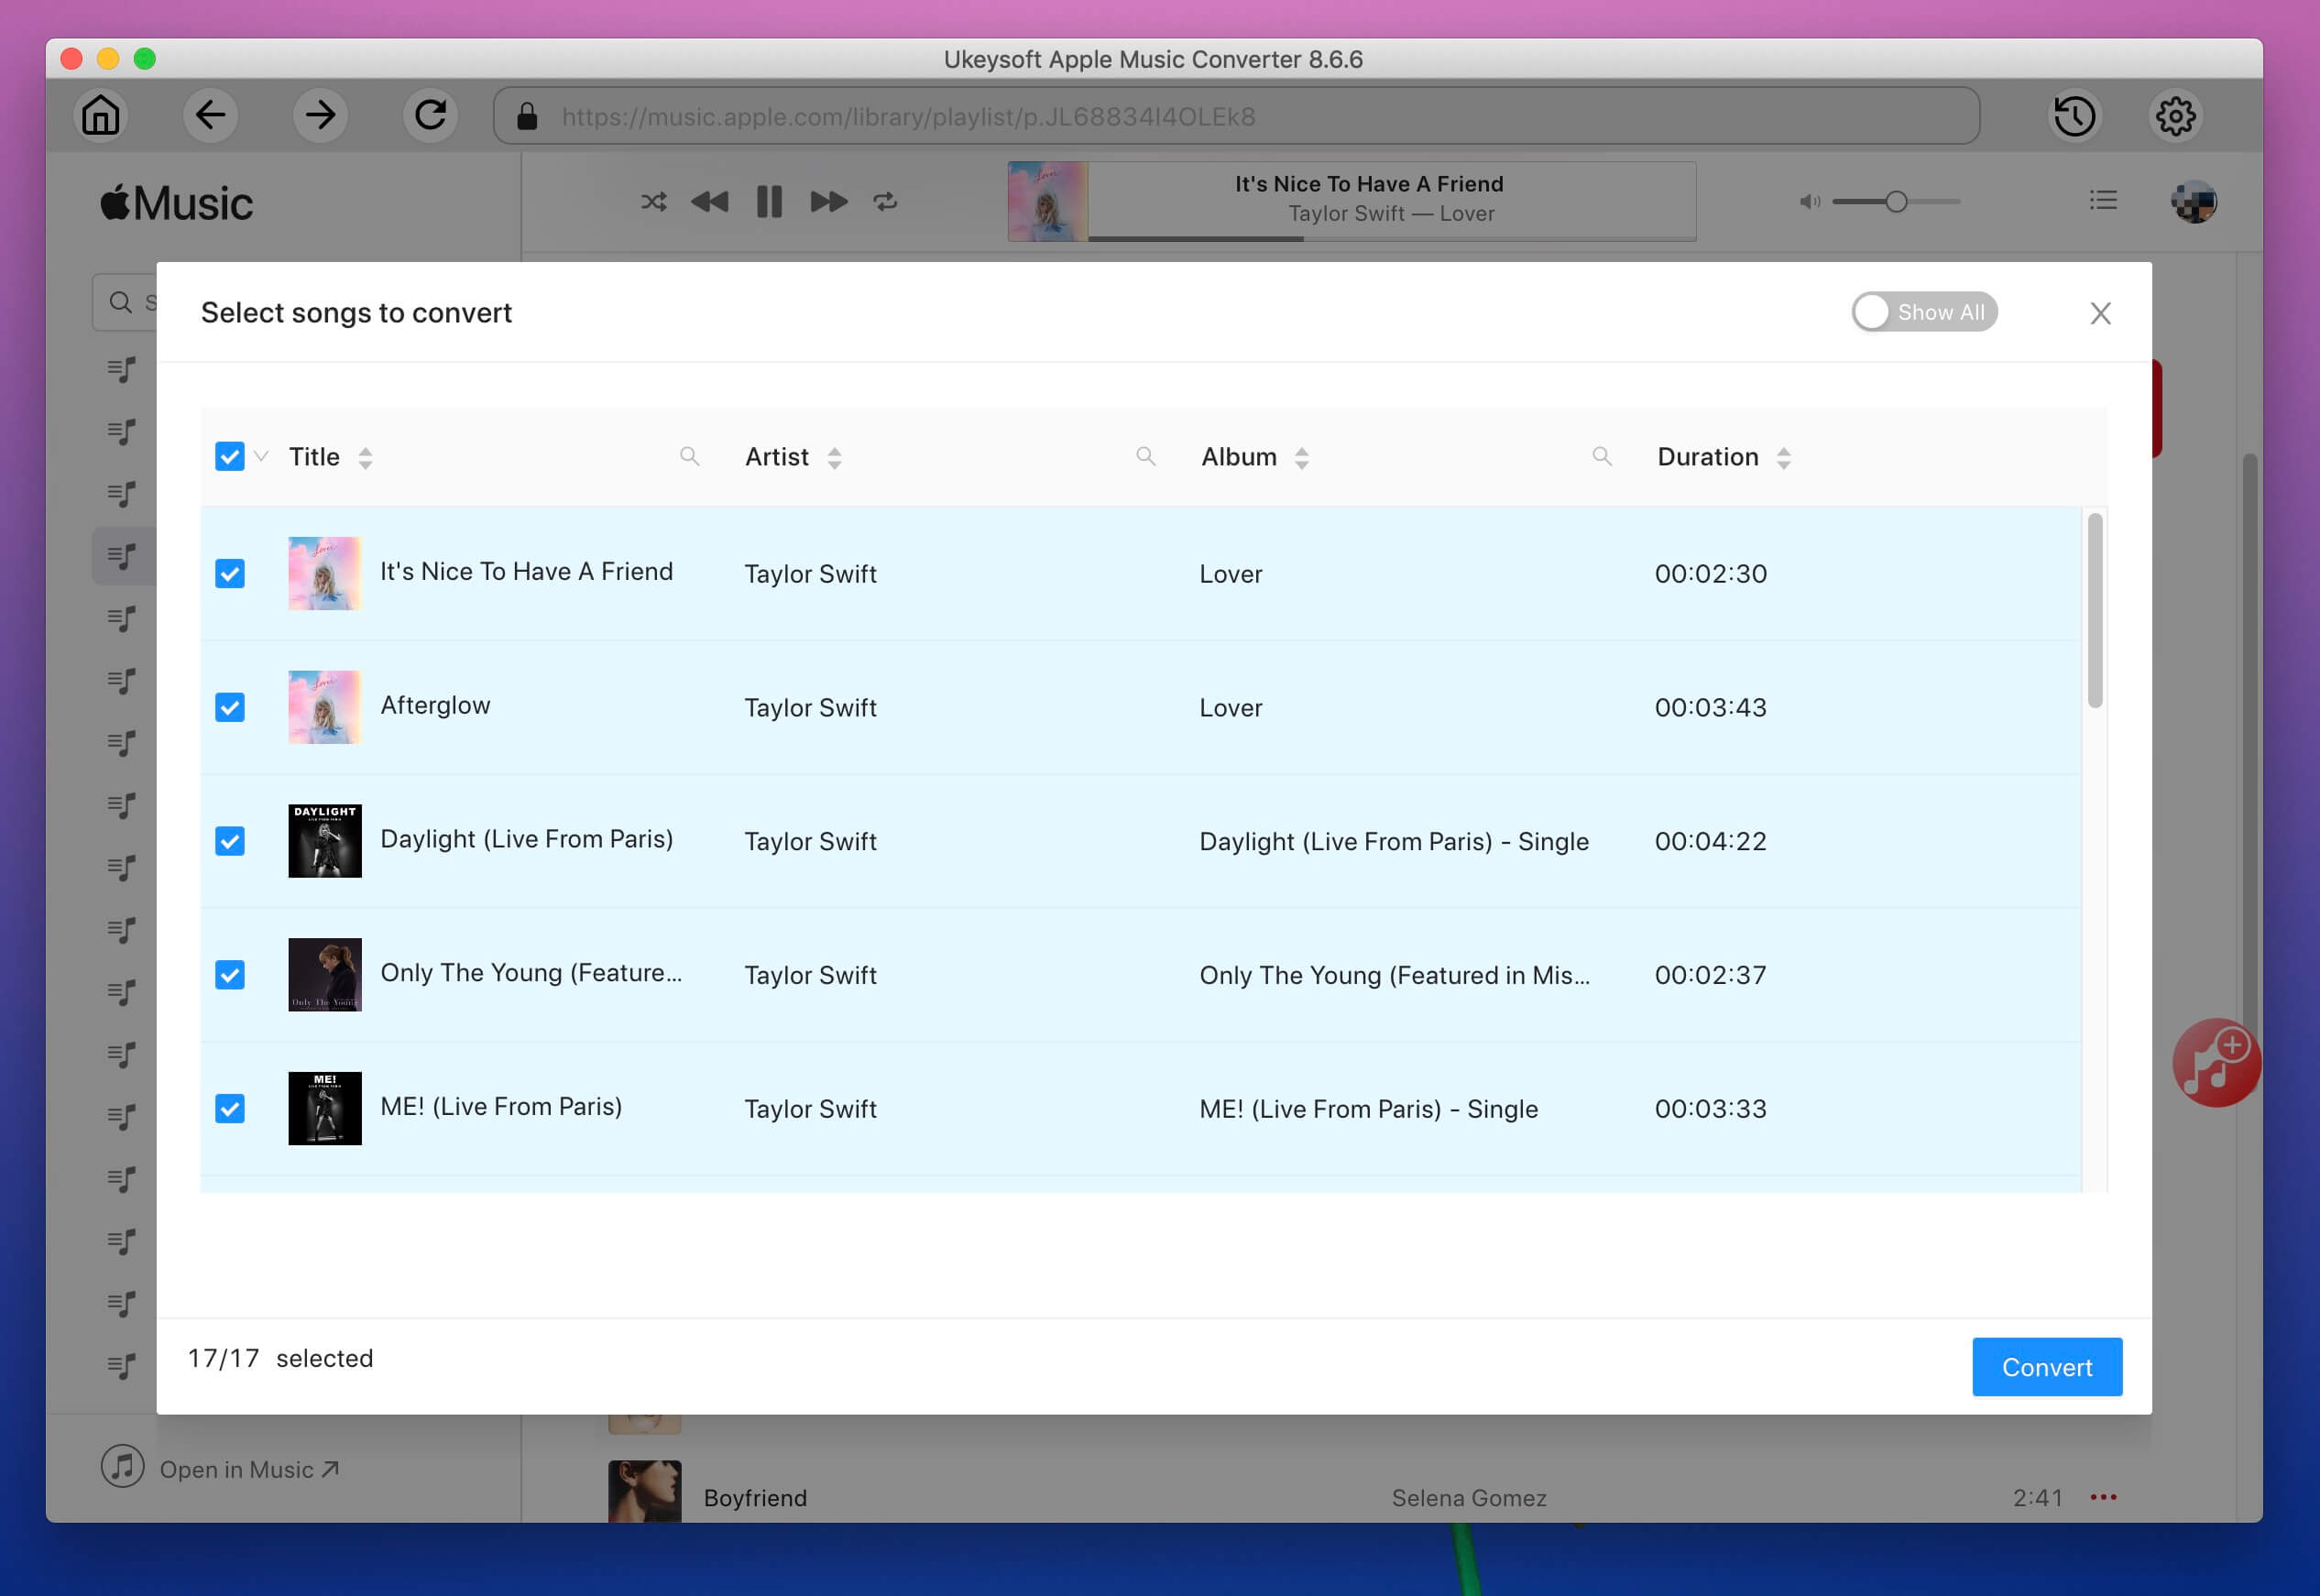Click the Daylight Live From Paris album art
The width and height of the screenshot is (2320, 1596).
click(324, 841)
